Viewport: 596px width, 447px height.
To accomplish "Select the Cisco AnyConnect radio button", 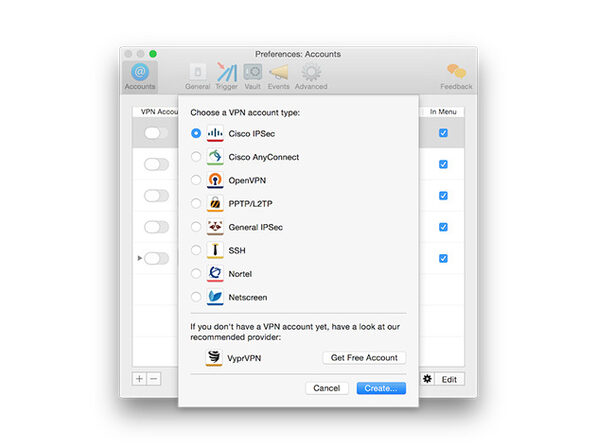I will click(x=196, y=157).
